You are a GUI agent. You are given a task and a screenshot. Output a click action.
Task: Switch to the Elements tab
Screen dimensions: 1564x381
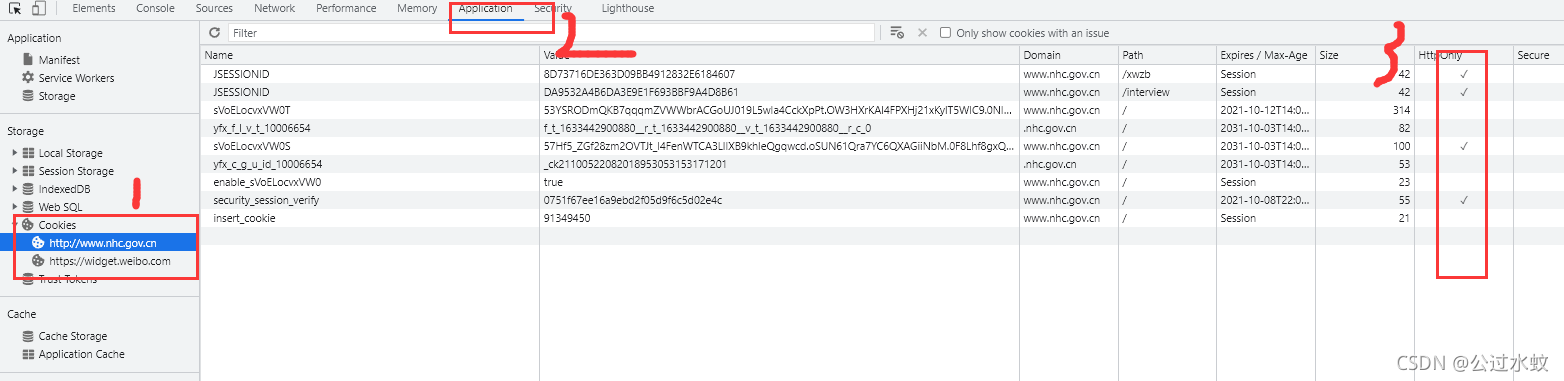coord(94,8)
